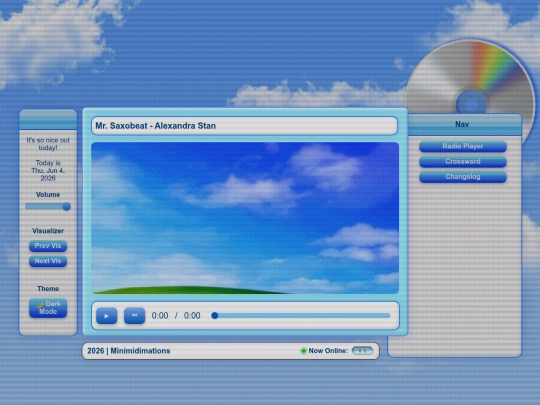Click the Nav panel header
540x405 pixels.
click(x=461, y=124)
